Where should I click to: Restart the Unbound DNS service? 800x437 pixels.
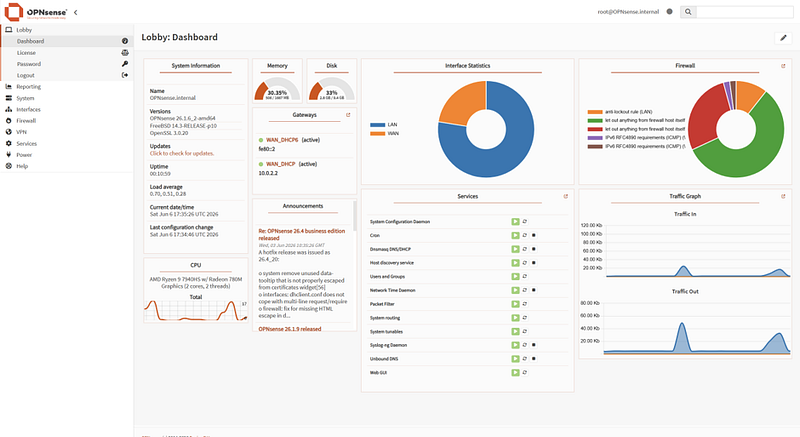524,358
